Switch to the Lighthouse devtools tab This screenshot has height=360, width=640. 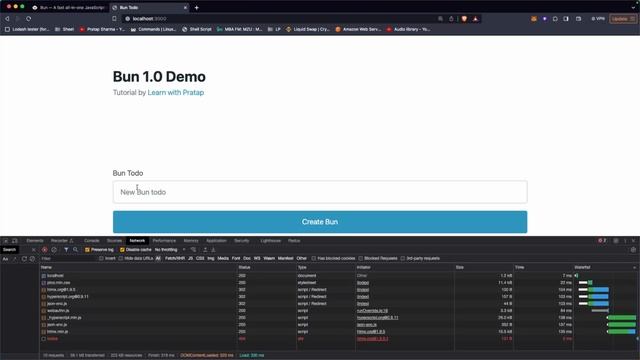point(270,241)
